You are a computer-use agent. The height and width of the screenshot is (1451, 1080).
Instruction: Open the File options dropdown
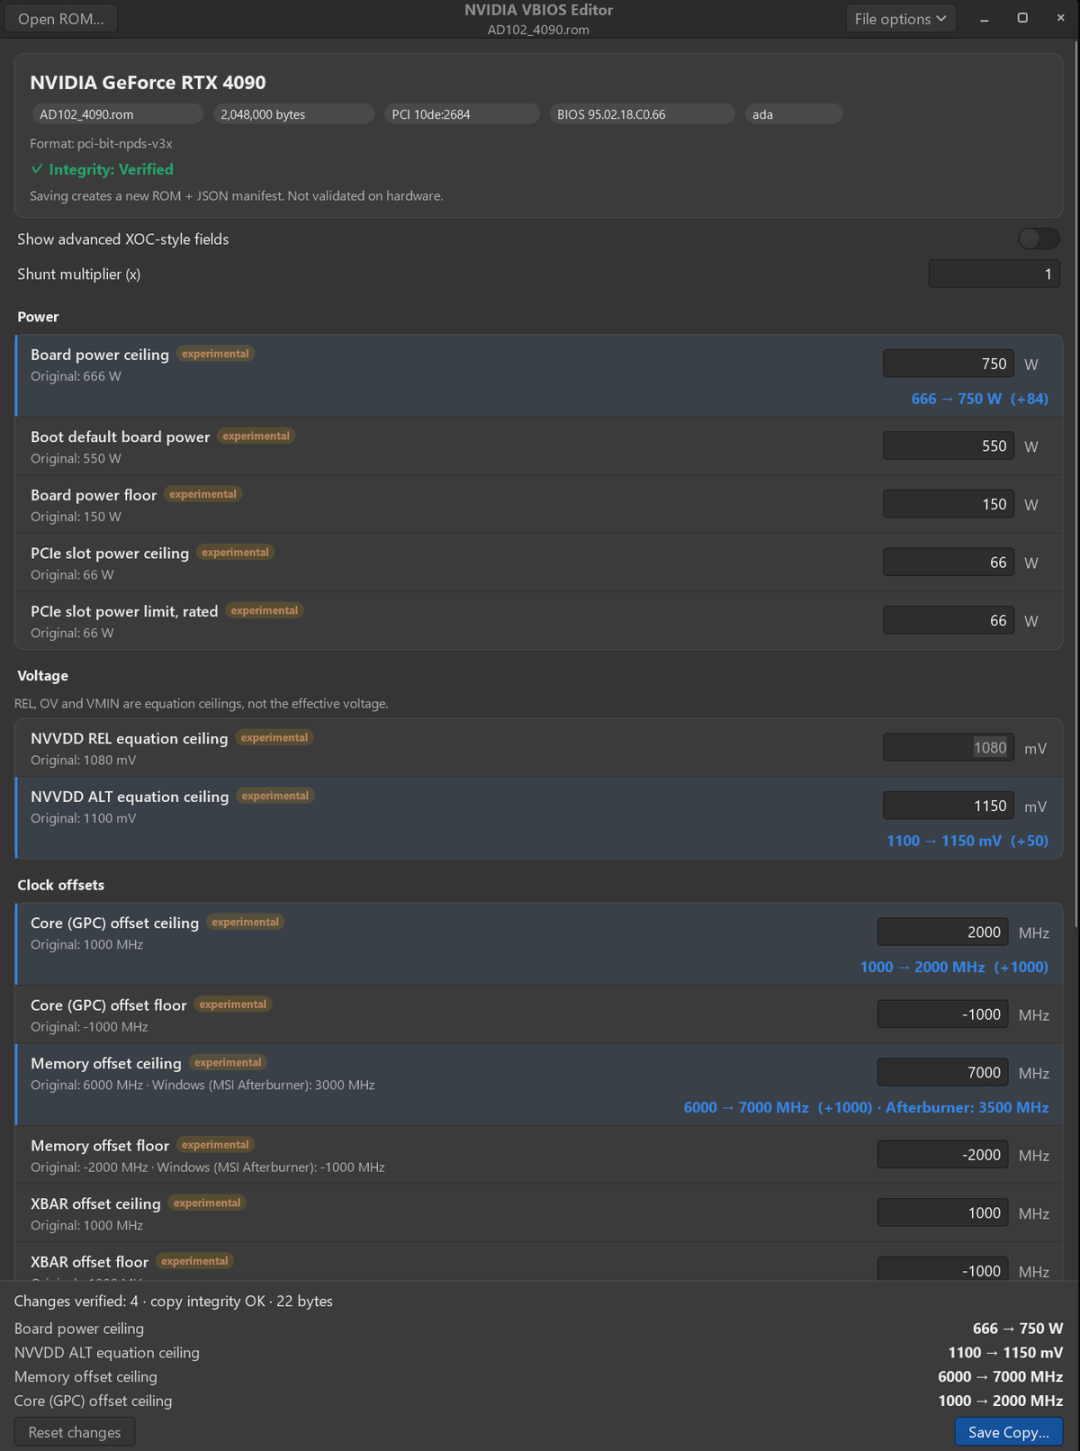[x=900, y=19]
